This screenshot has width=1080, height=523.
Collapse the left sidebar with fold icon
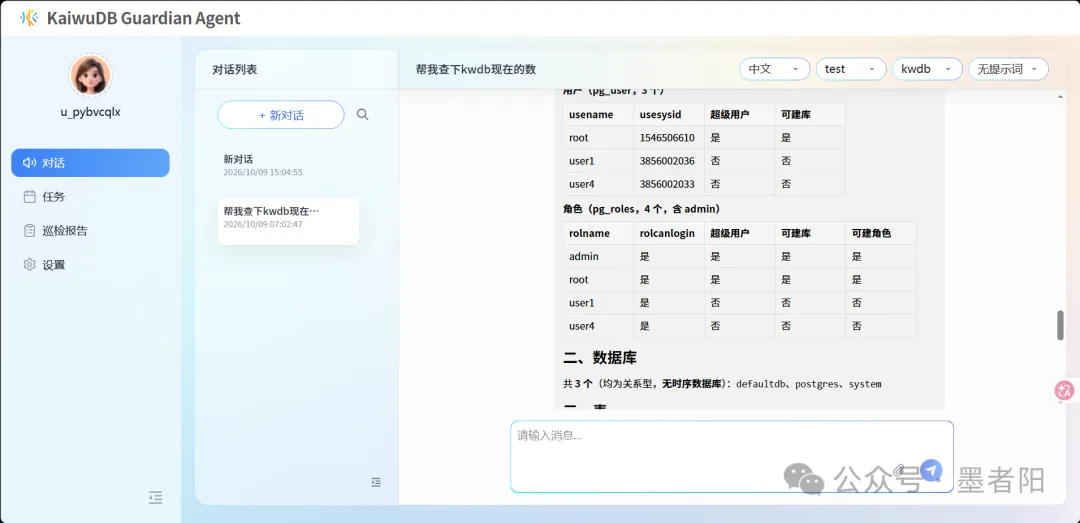click(x=156, y=497)
